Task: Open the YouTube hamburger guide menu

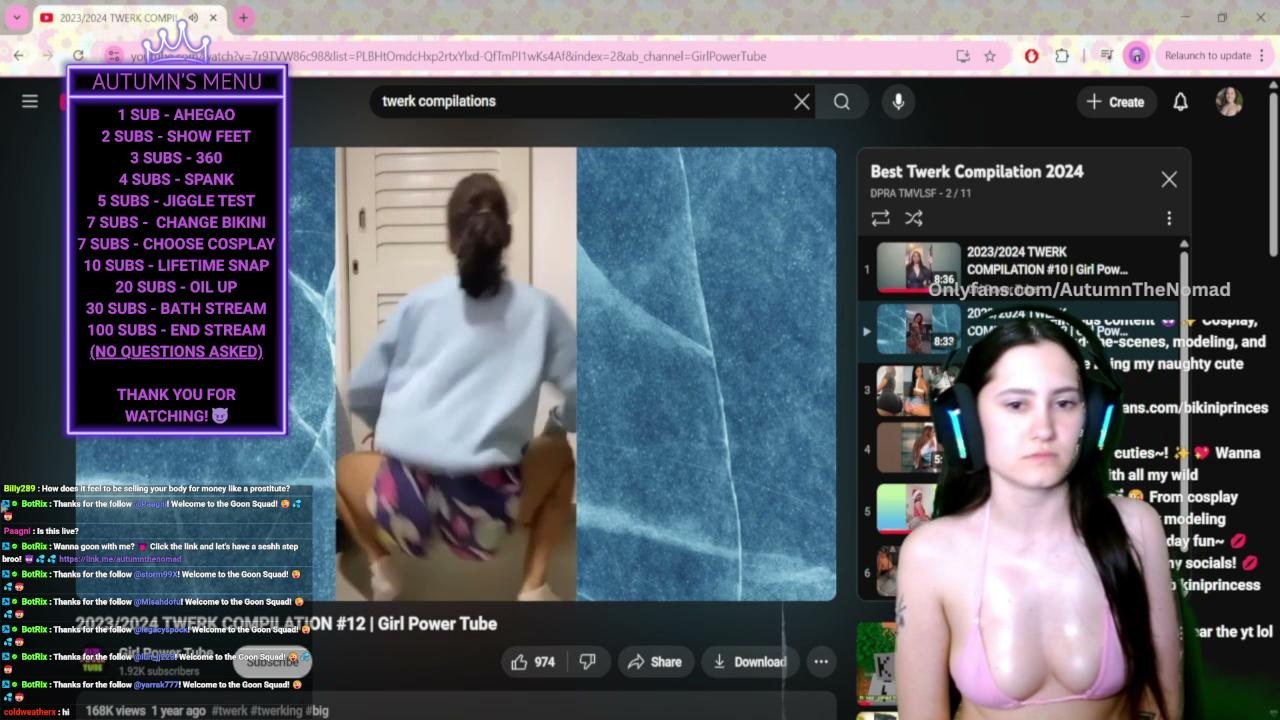Action: [x=30, y=101]
